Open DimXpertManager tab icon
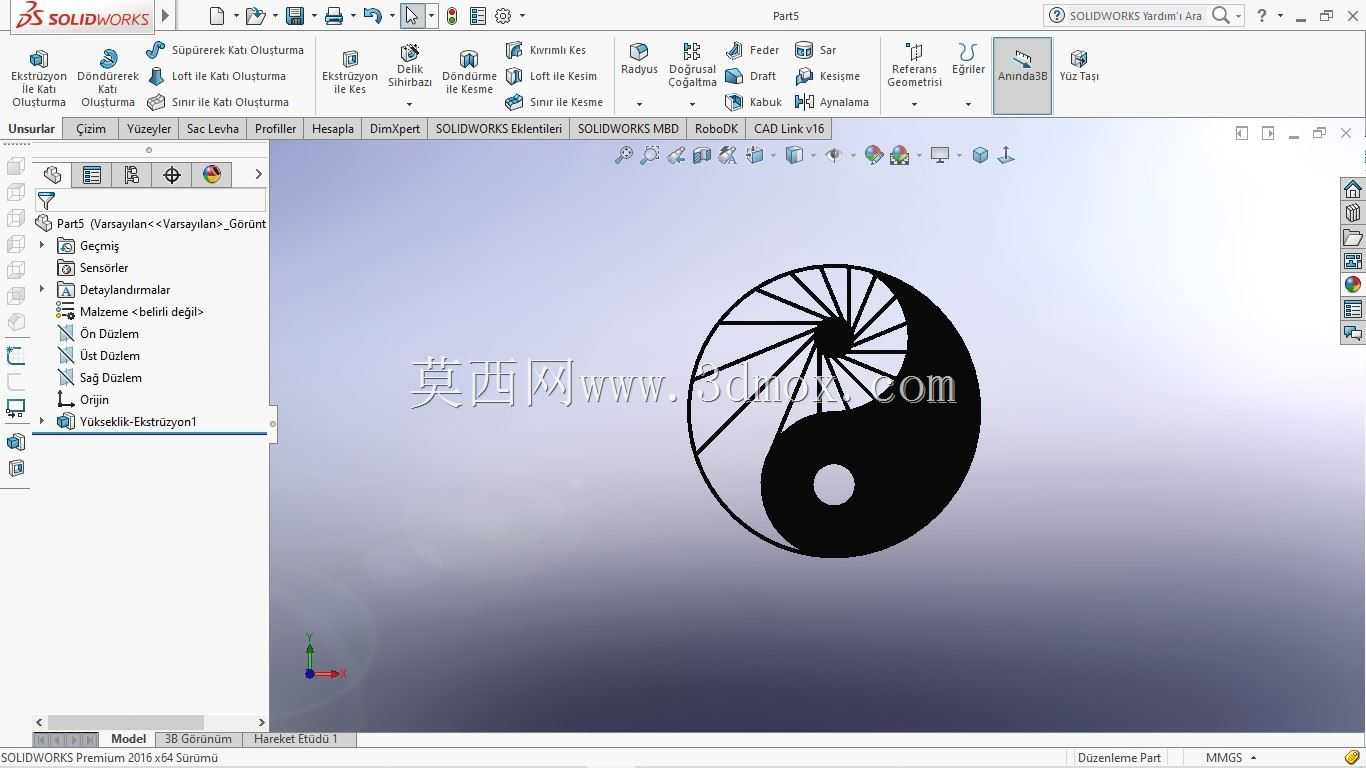This screenshot has height=768, width=1366. click(x=172, y=175)
